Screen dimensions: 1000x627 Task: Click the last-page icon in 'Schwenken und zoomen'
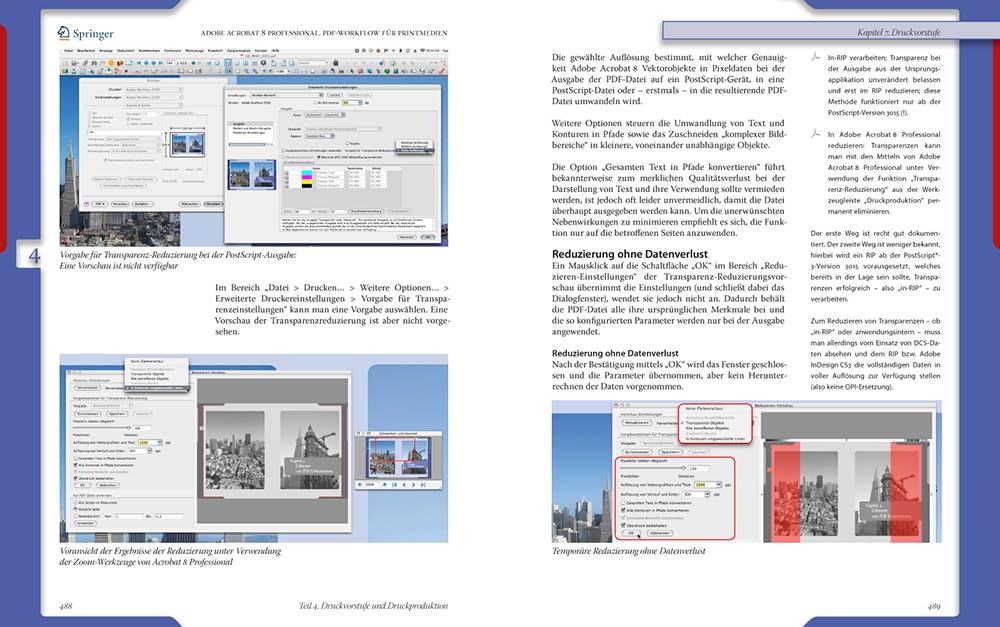tap(423, 485)
